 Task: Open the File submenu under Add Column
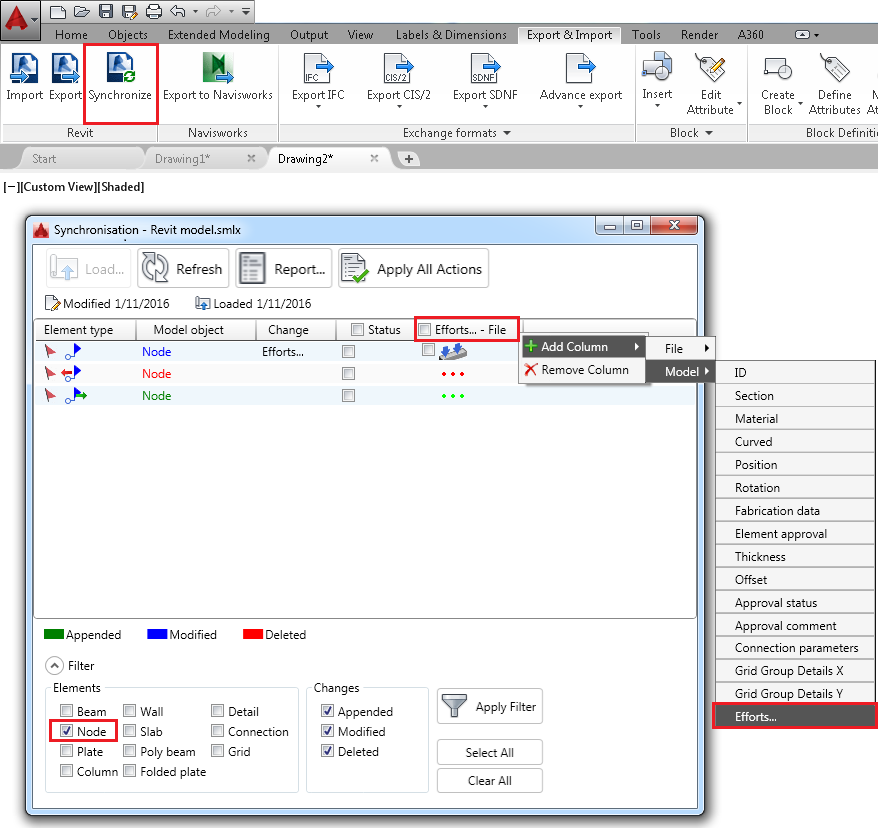pos(681,348)
